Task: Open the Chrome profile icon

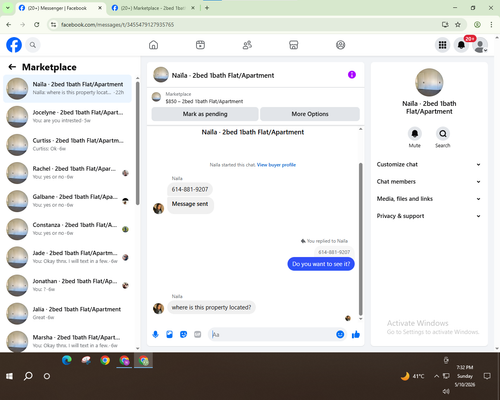Action: coord(477,24)
